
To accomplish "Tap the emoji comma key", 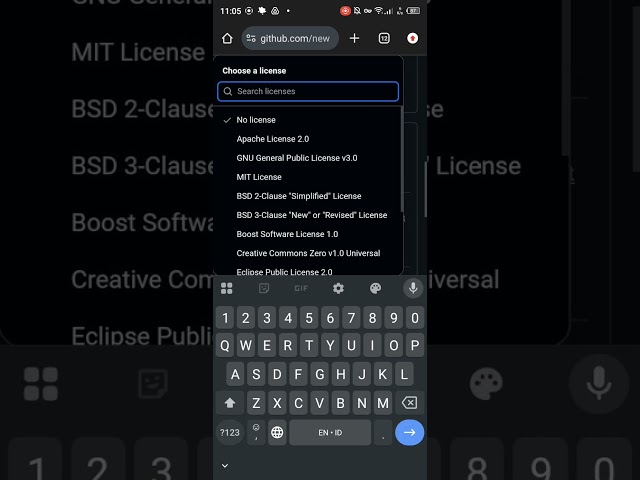I will (x=256, y=433).
